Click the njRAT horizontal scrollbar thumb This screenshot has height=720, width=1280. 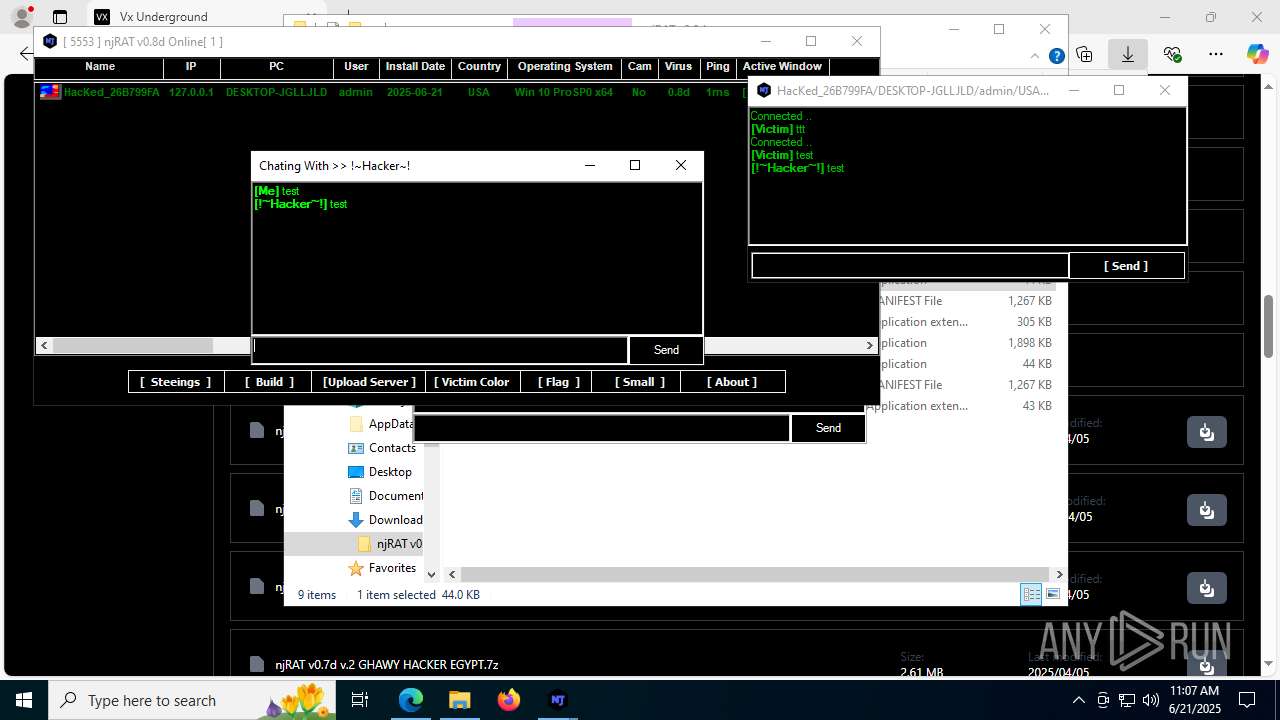[132, 345]
